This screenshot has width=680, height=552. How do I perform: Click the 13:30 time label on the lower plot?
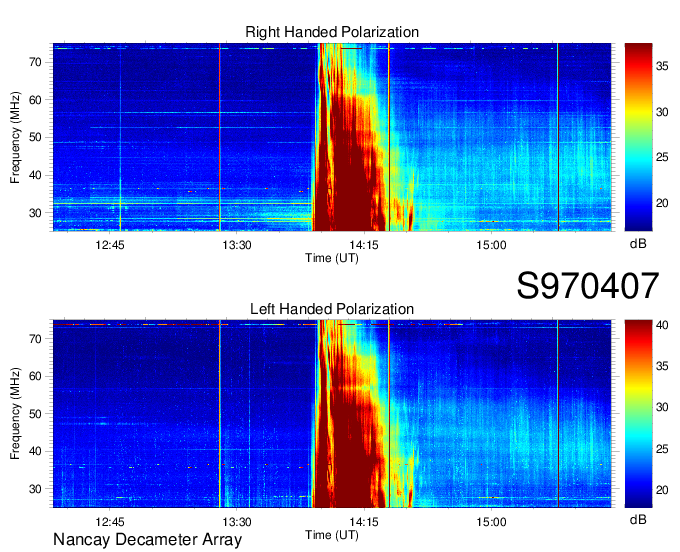(237, 522)
